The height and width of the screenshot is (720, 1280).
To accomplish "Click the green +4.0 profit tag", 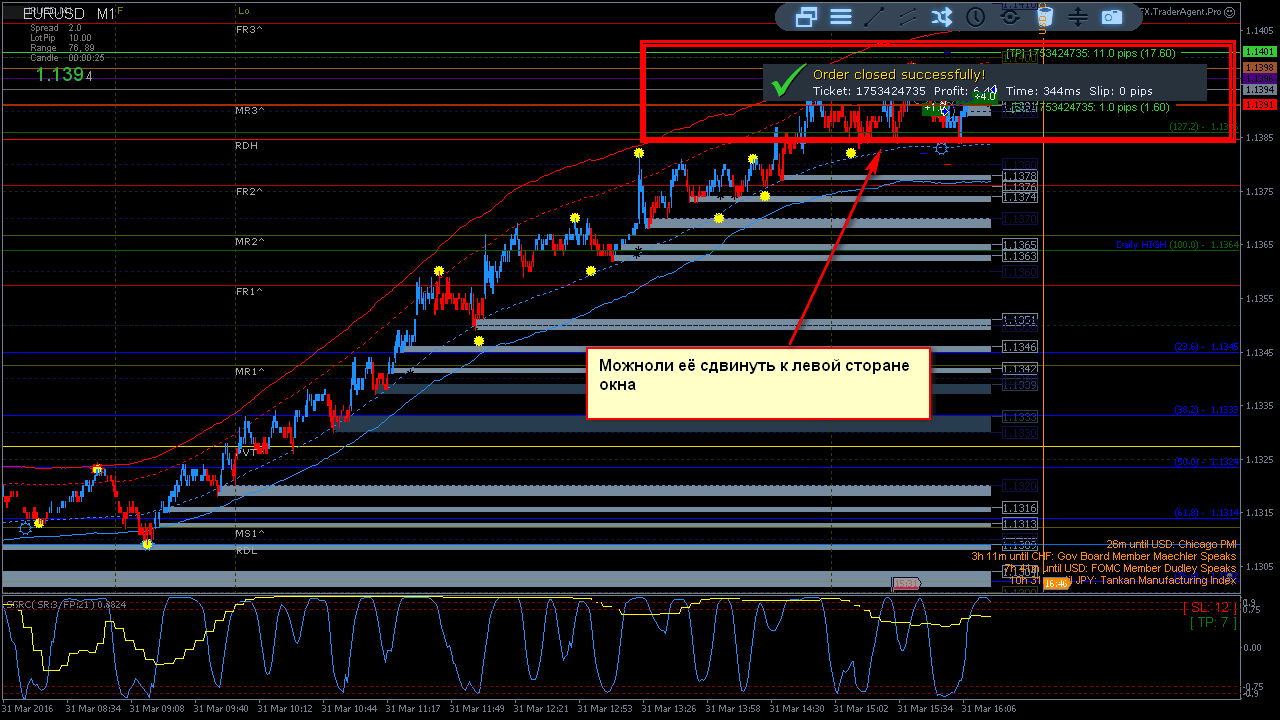I will [x=984, y=96].
